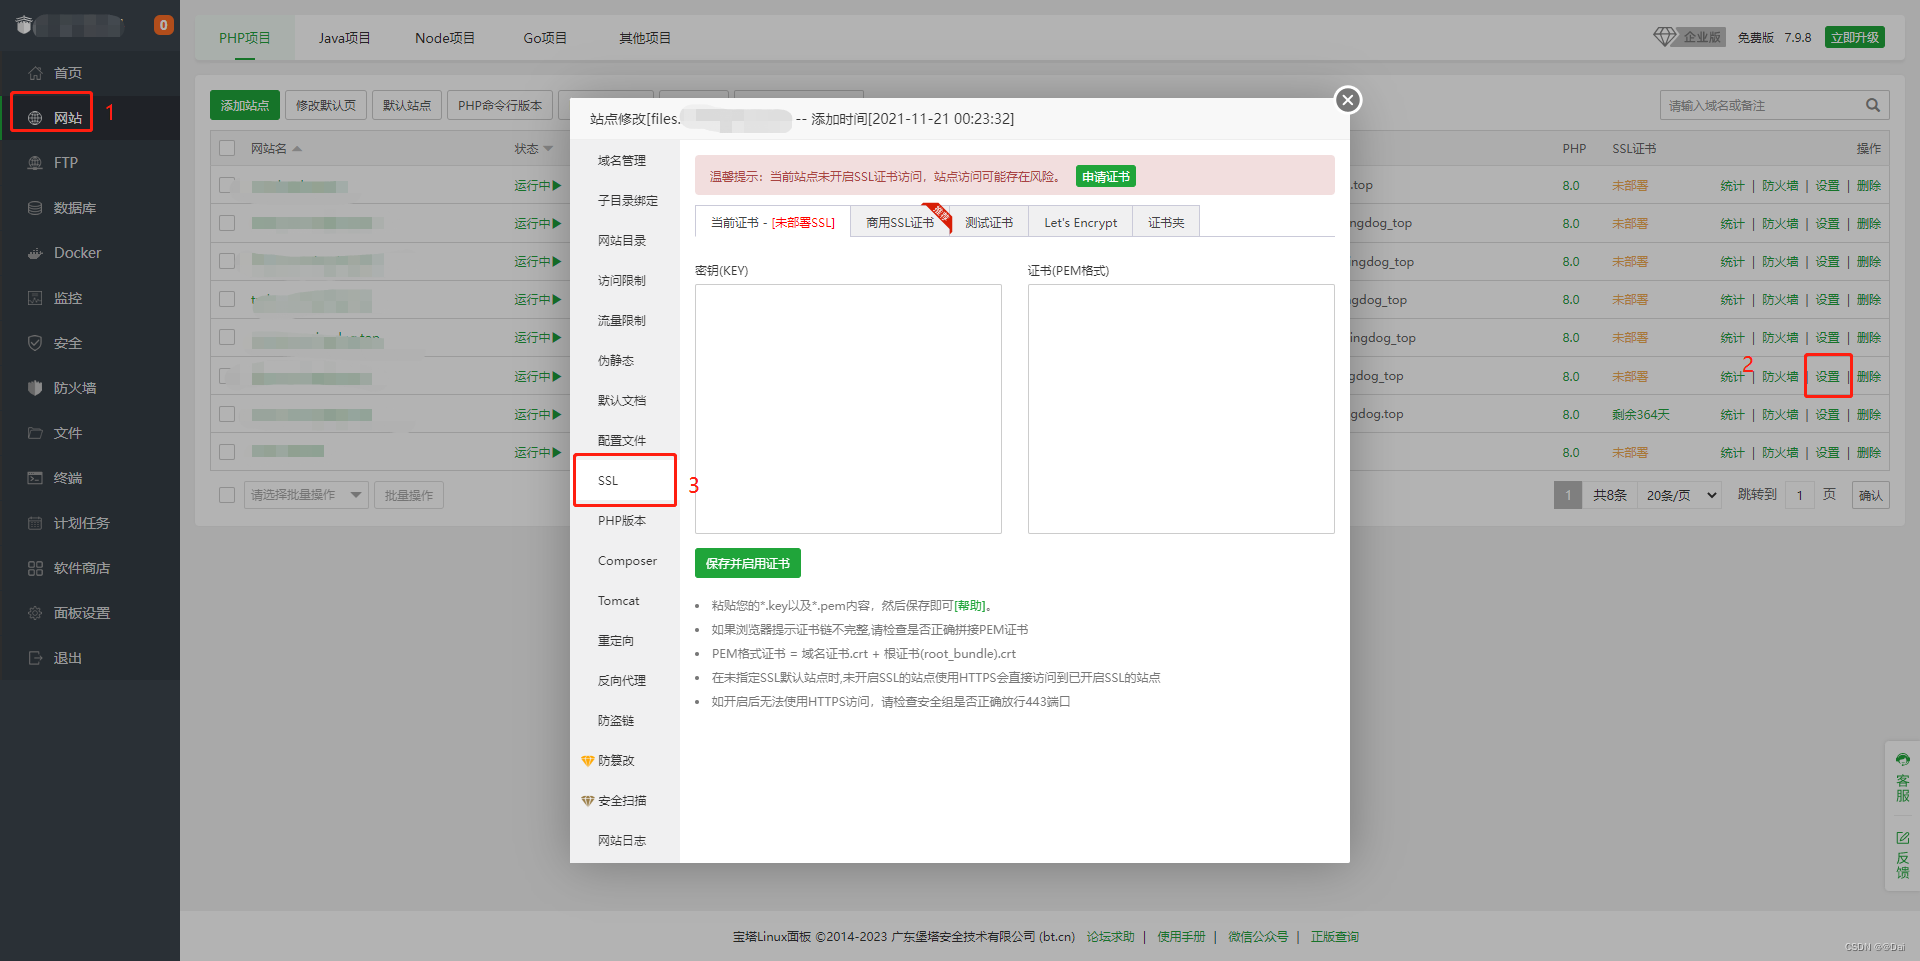Image resolution: width=1920 pixels, height=961 pixels.
Task: Click the 申请证书 button
Action: [1106, 176]
